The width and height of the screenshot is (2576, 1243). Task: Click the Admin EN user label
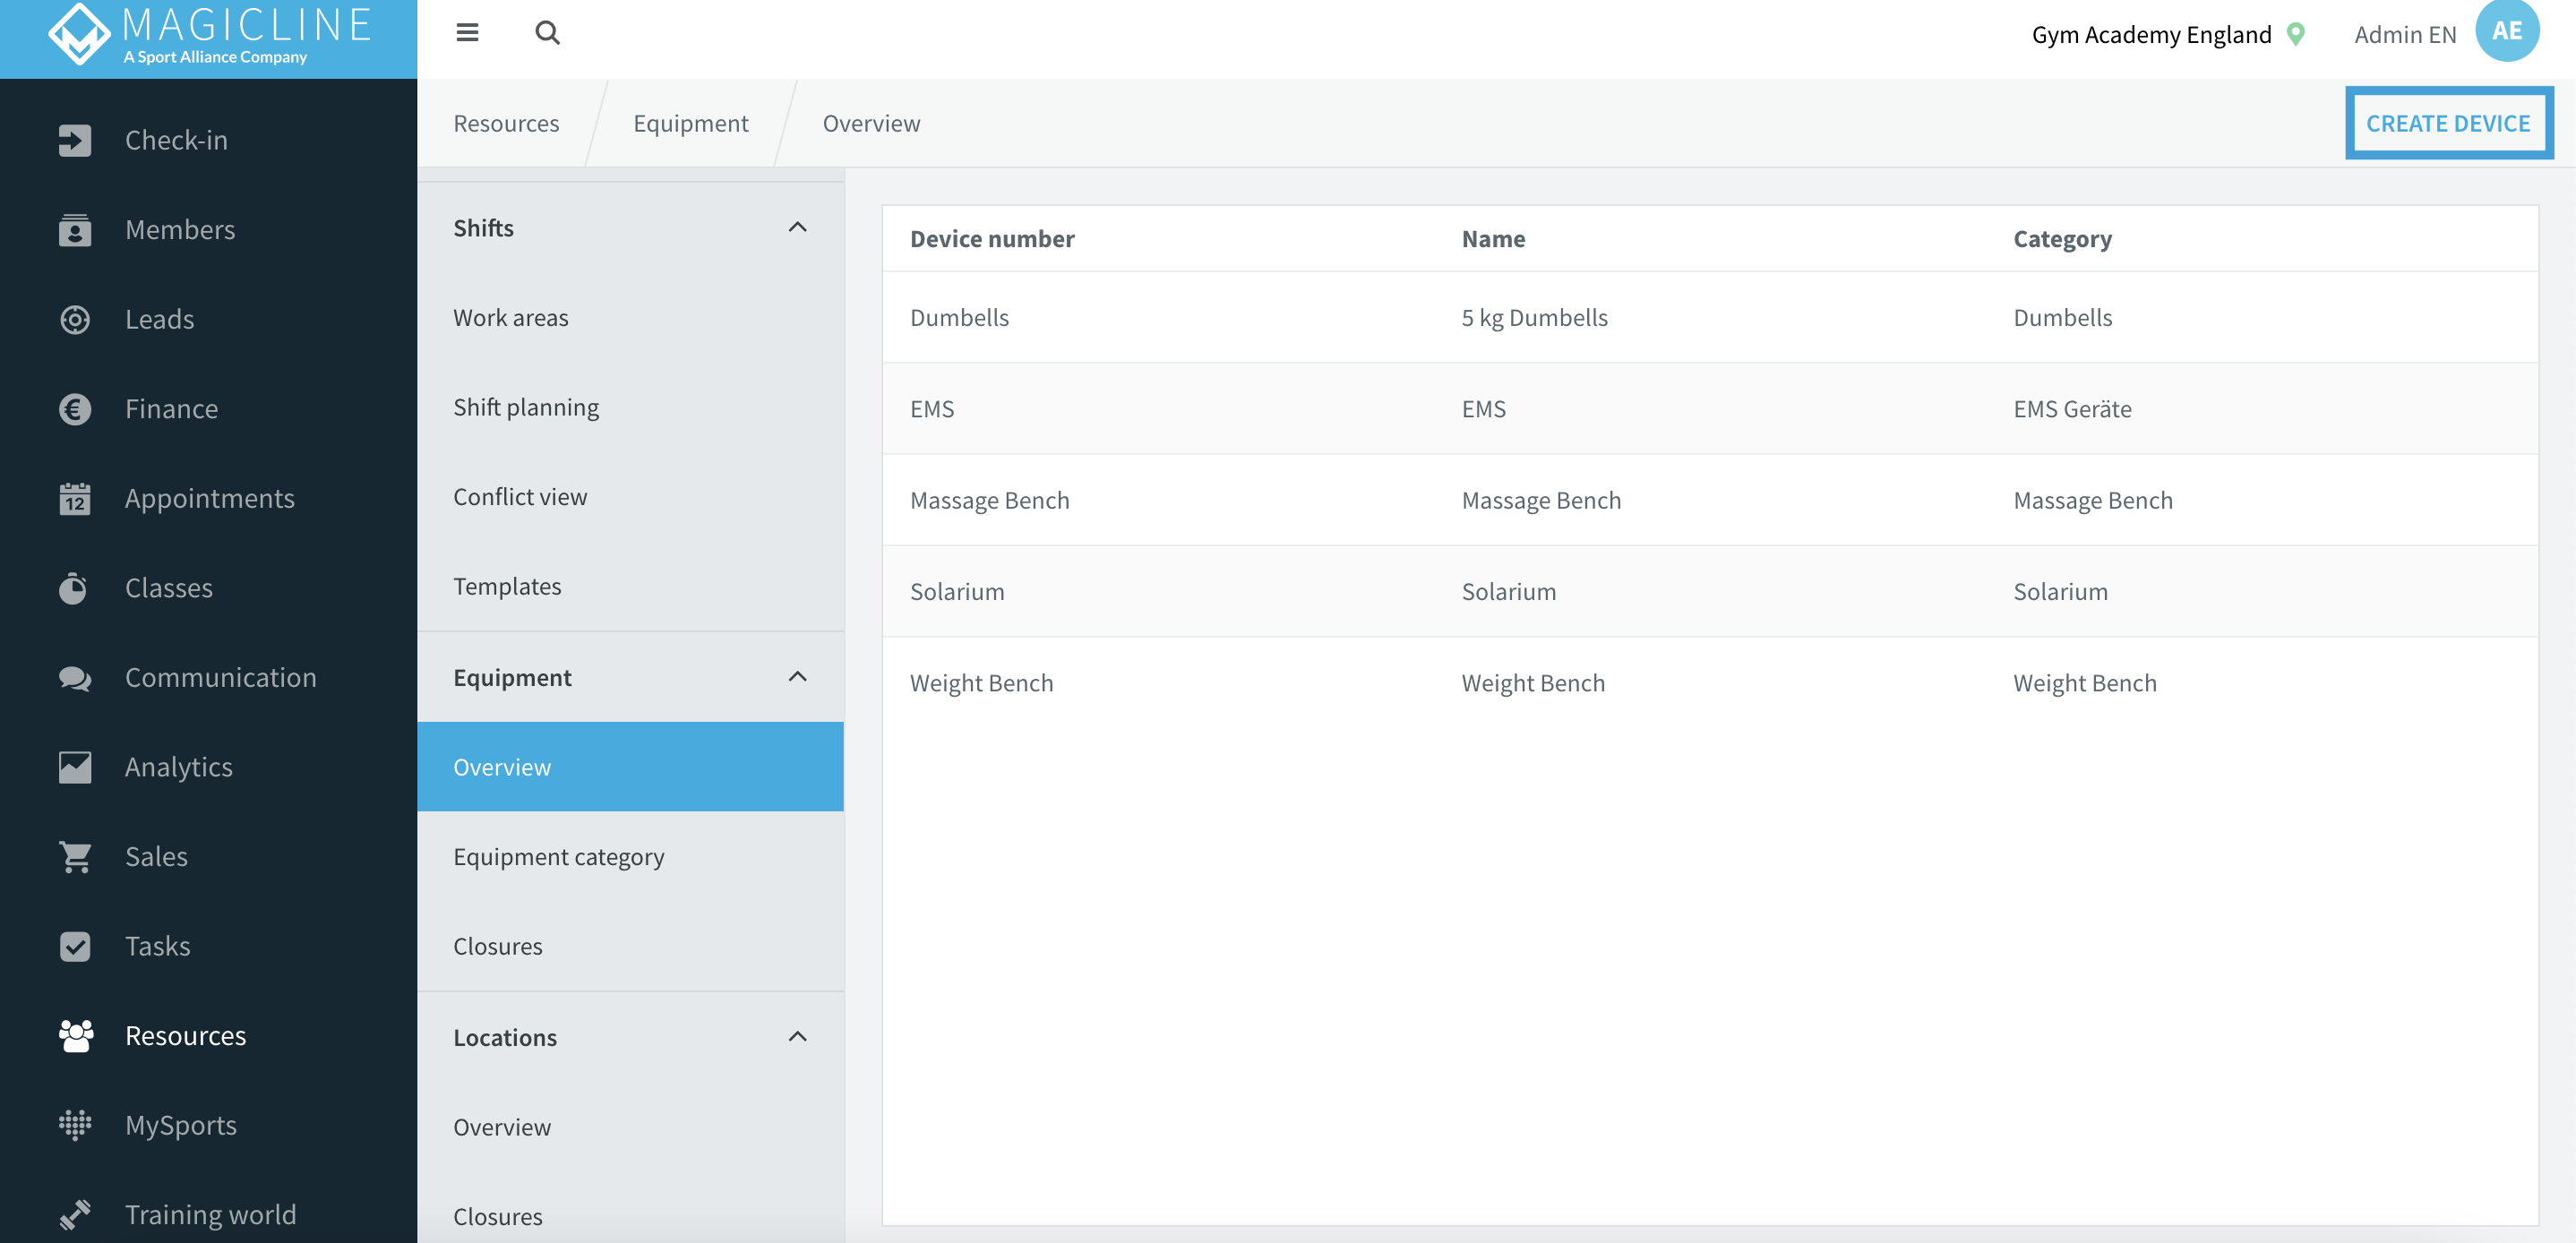(2405, 35)
